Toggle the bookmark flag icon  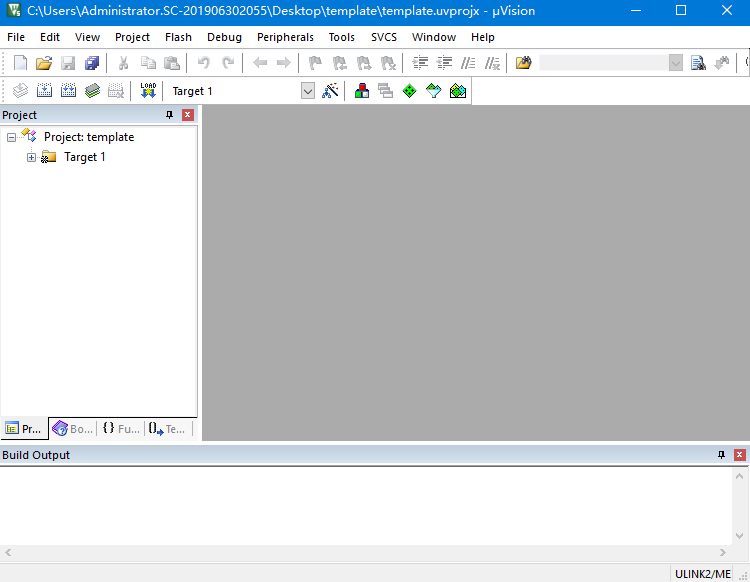click(315, 63)
